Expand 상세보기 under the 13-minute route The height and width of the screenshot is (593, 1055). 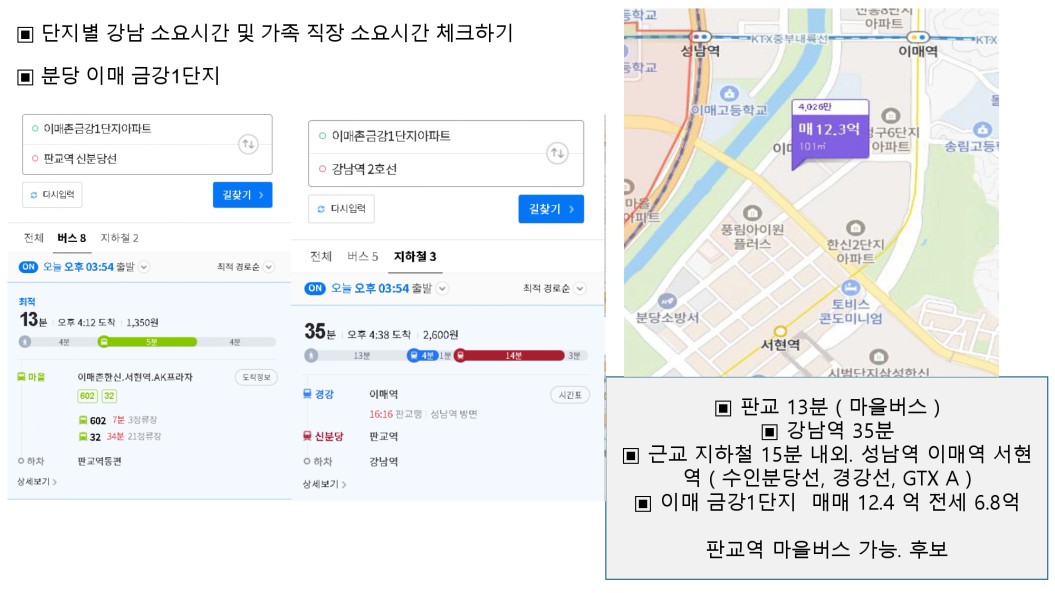(x=37, y=481)
